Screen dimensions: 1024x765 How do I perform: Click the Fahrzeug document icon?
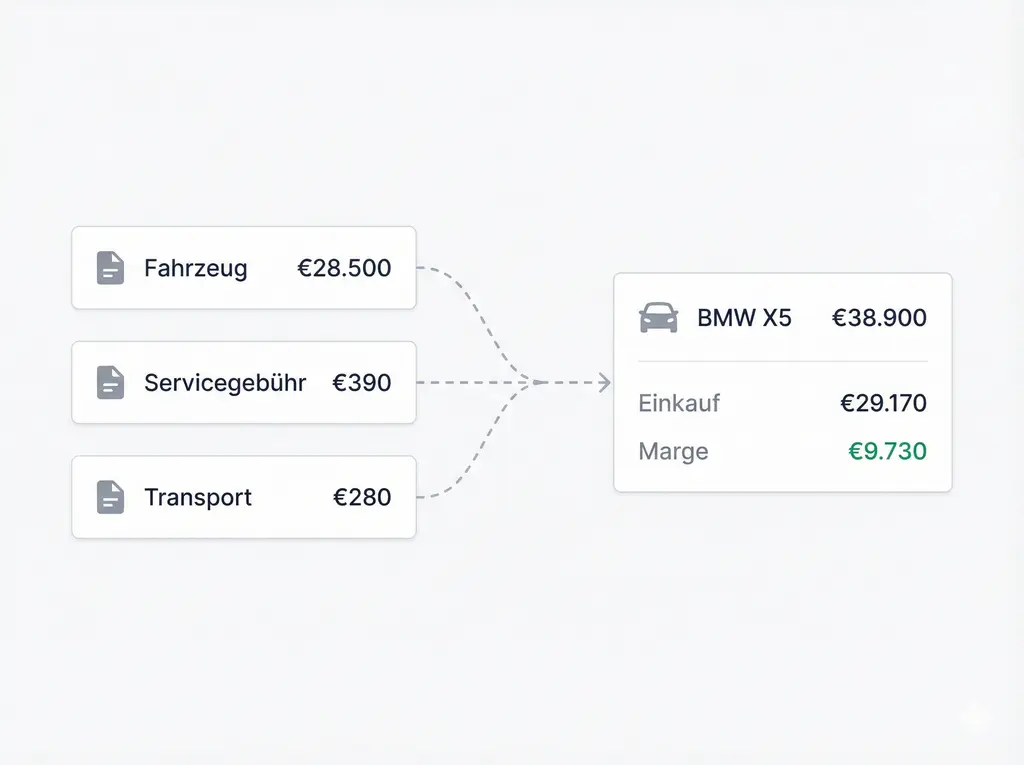pos(110,268)
